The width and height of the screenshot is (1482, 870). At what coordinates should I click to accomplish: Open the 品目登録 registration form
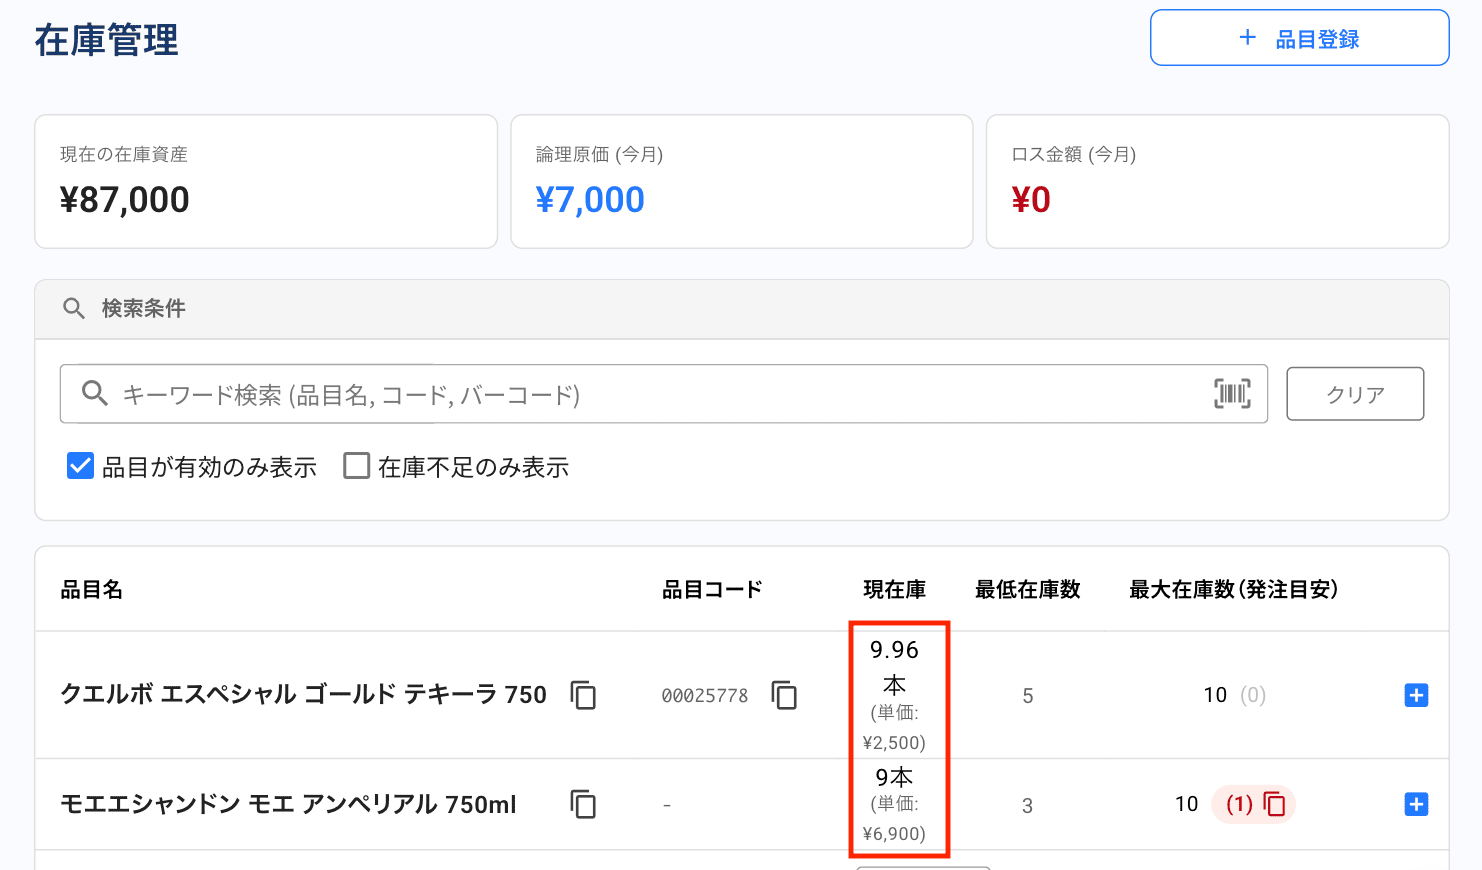point(1299,37)
